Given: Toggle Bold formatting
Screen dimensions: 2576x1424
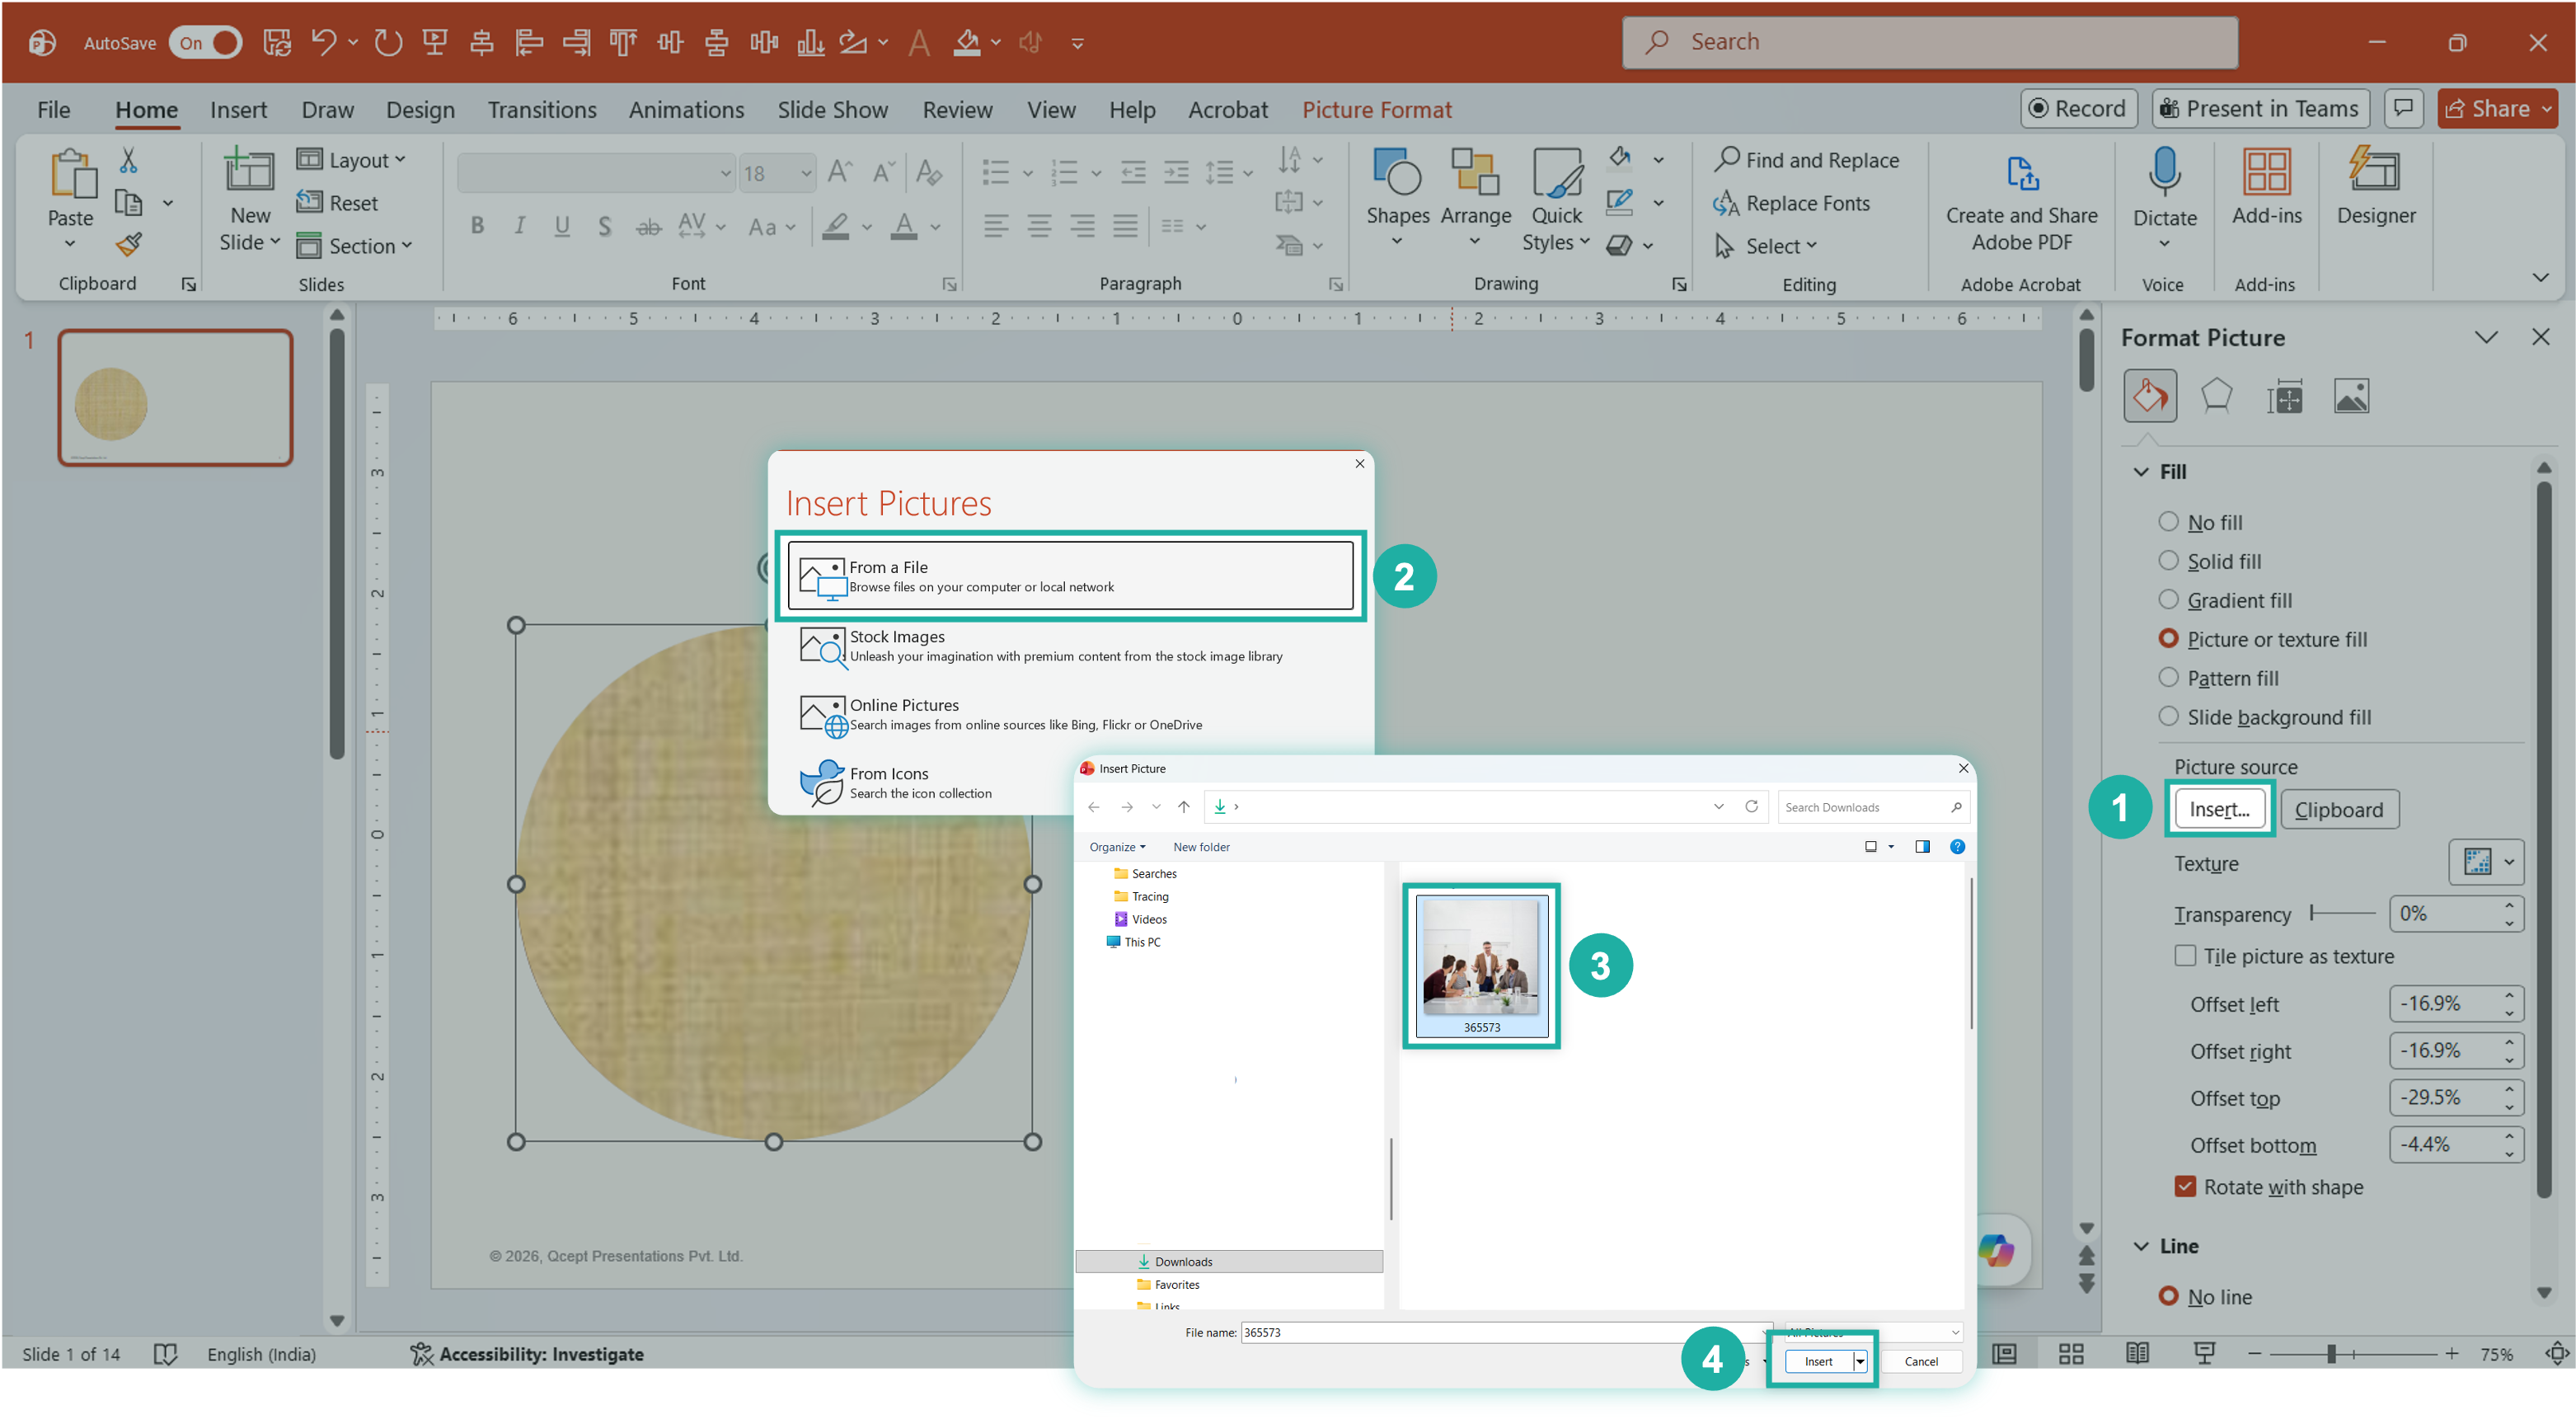Looking at the screenshot, I should click(x=478, y=227).
